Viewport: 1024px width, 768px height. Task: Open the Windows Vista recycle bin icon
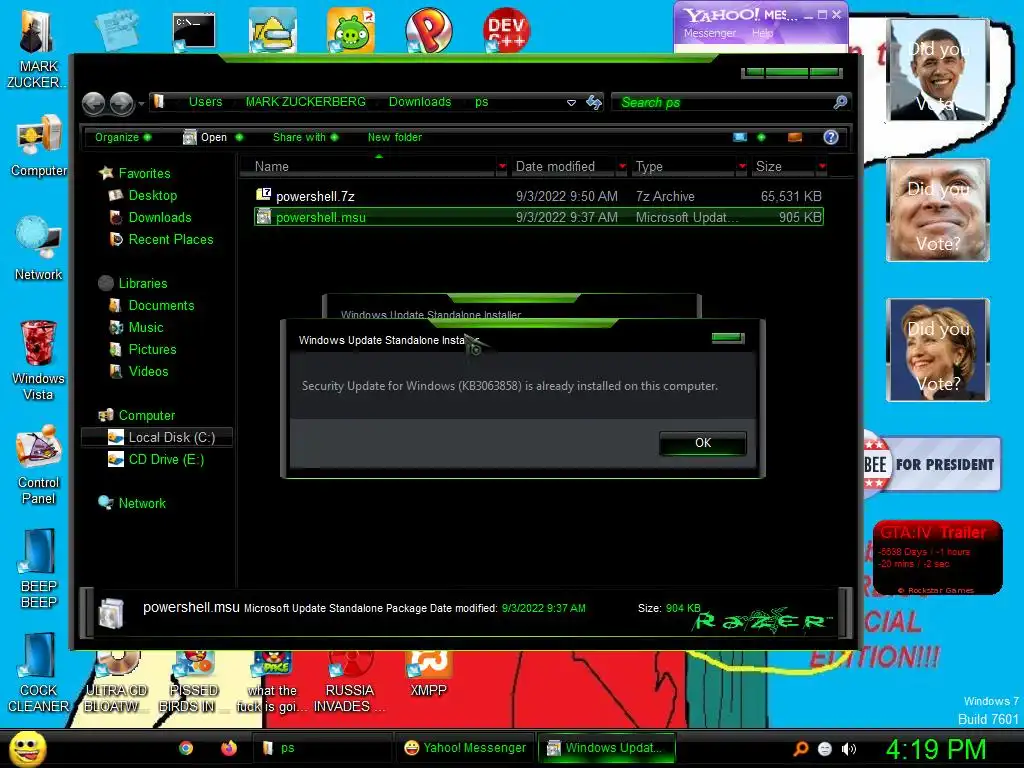click(x=39, y=360)
